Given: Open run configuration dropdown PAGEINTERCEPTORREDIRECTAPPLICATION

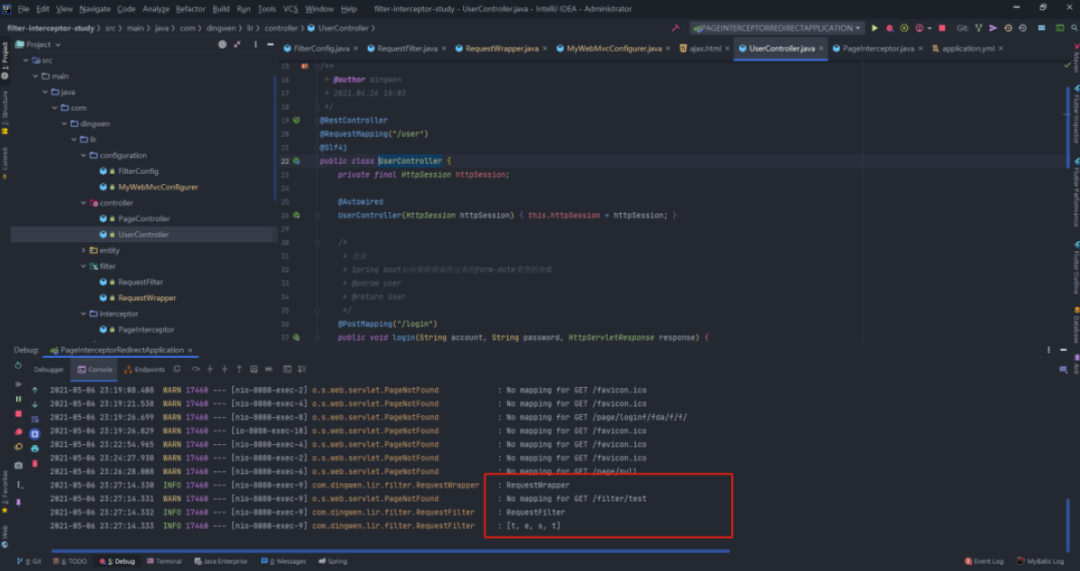Looking at the screenshot, I should coord(777,28).
